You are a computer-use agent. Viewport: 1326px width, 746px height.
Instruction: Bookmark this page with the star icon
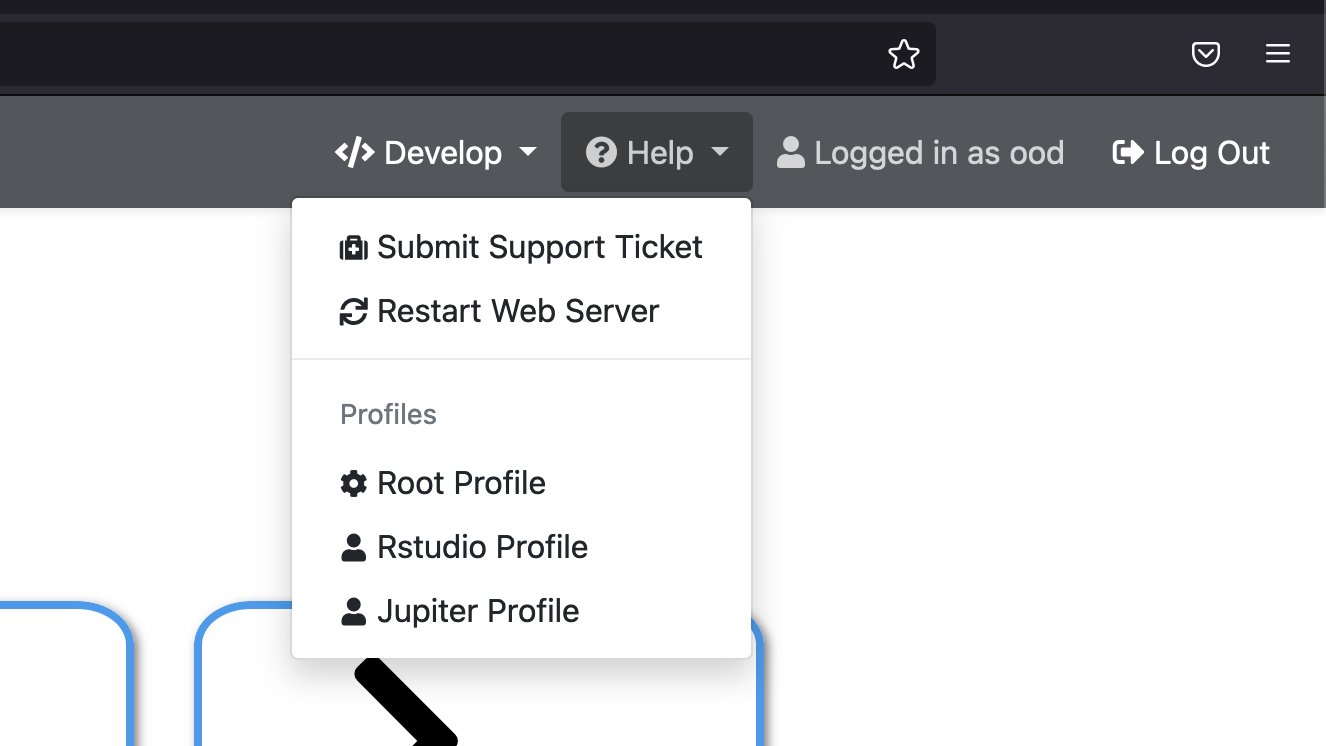[904, 54]
